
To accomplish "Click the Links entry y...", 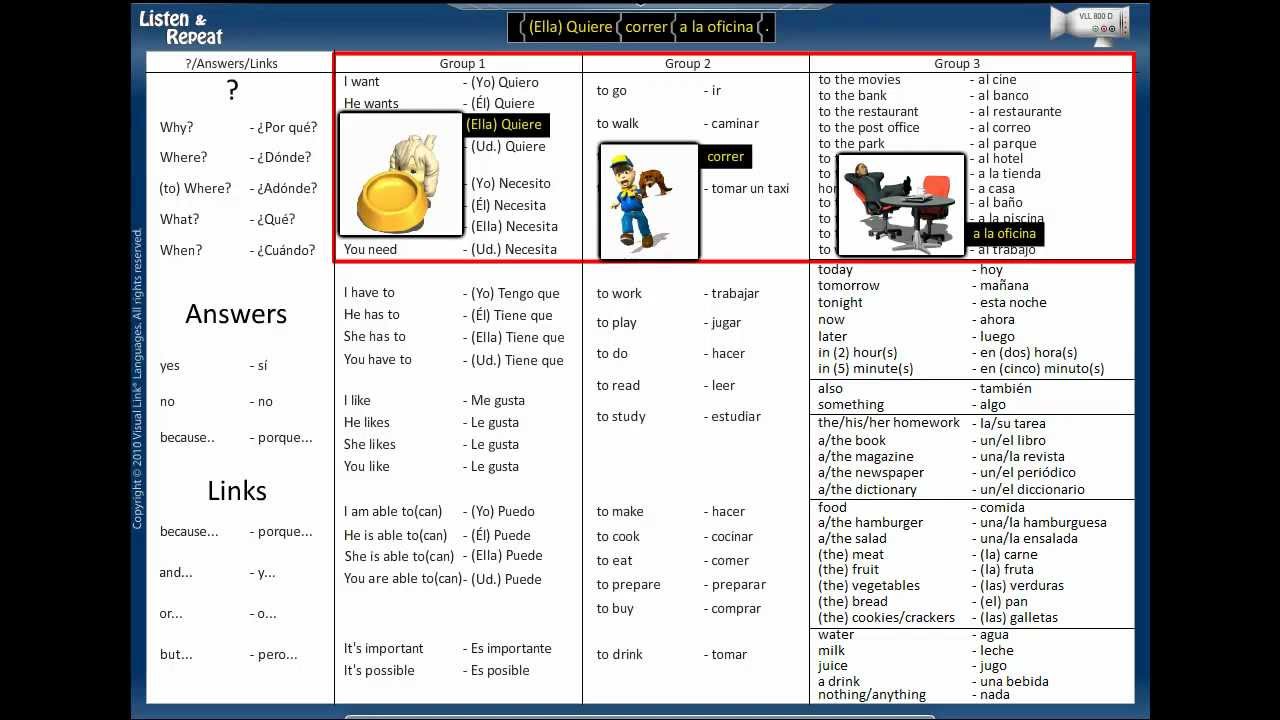I will point(266,573).
